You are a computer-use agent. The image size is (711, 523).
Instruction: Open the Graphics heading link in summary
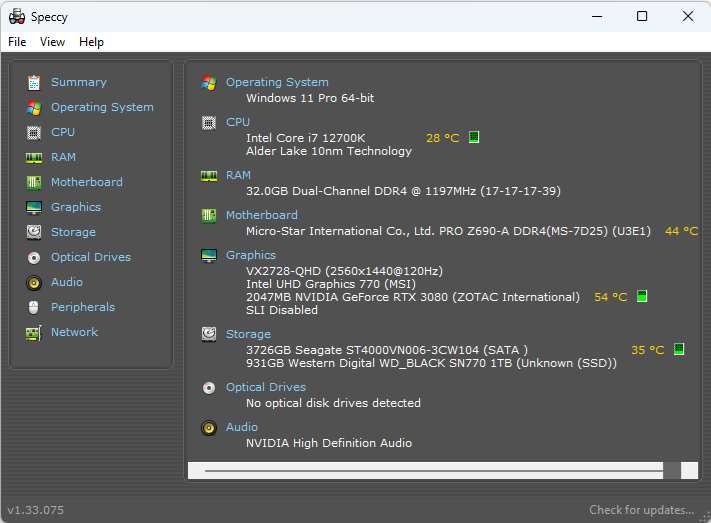(x=251, y=255)
